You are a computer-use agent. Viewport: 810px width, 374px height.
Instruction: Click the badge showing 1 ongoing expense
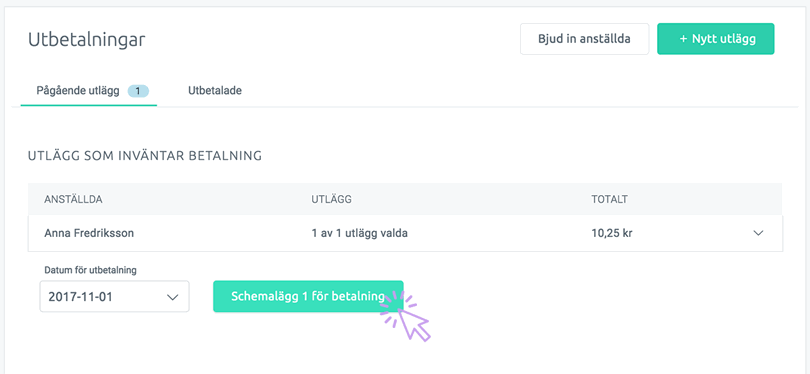pyautogui.click(x=138, y=91)
